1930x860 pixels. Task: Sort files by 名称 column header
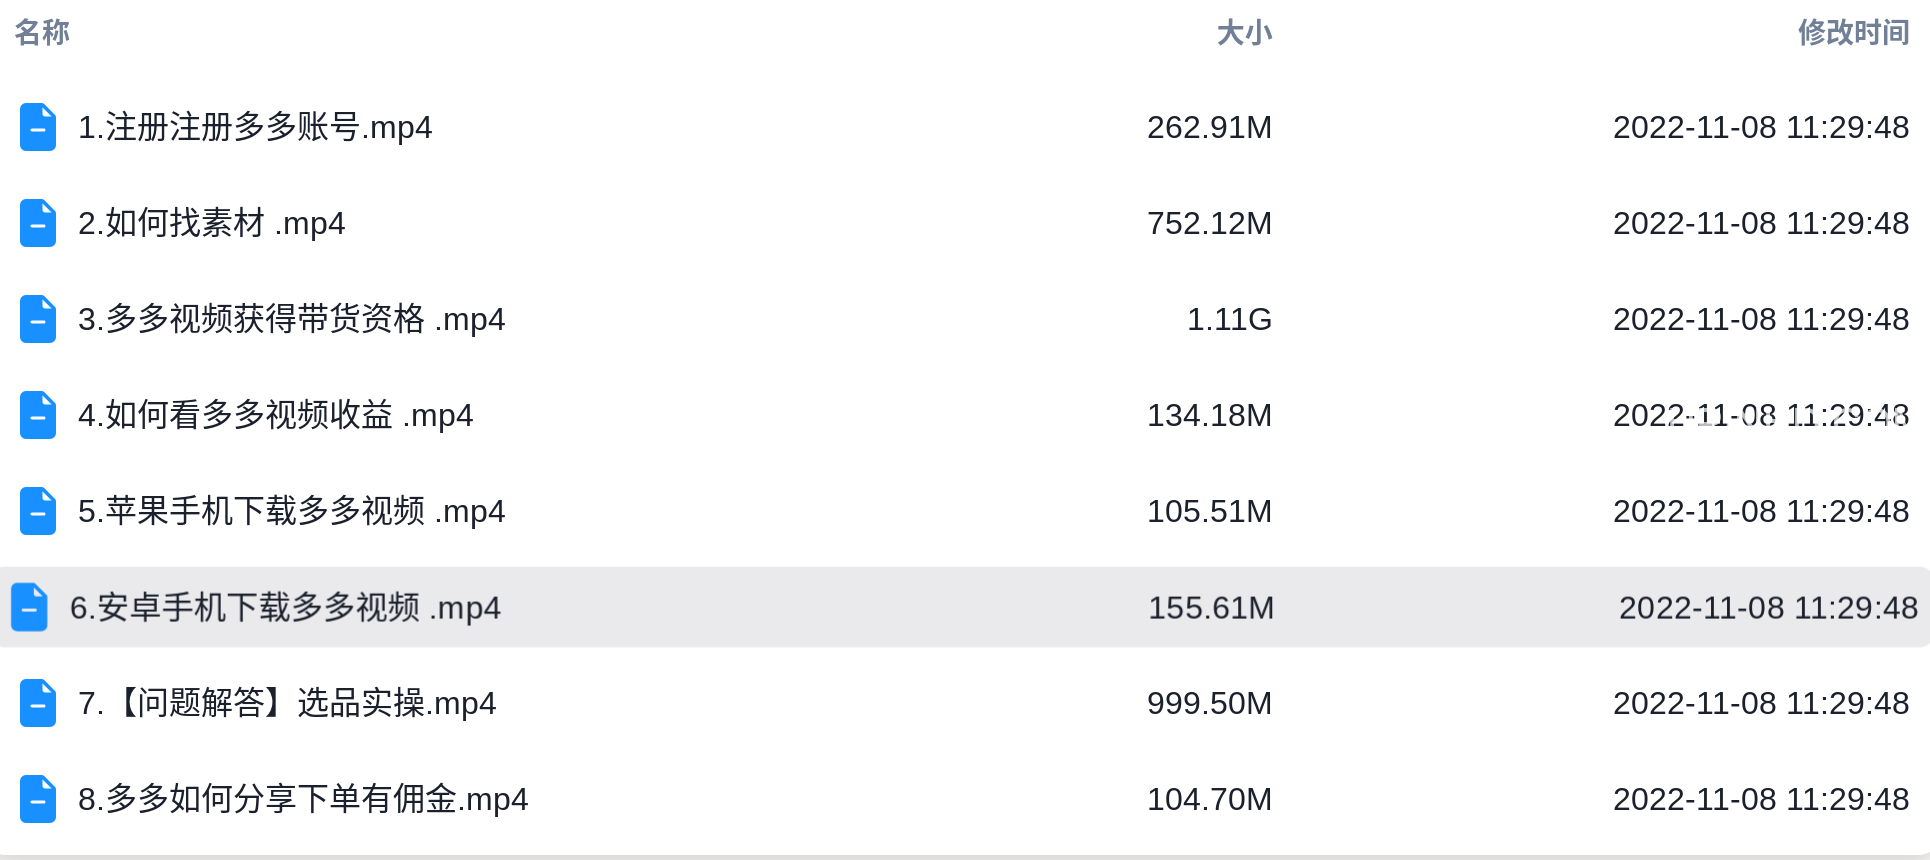click(x=42, y=32)
